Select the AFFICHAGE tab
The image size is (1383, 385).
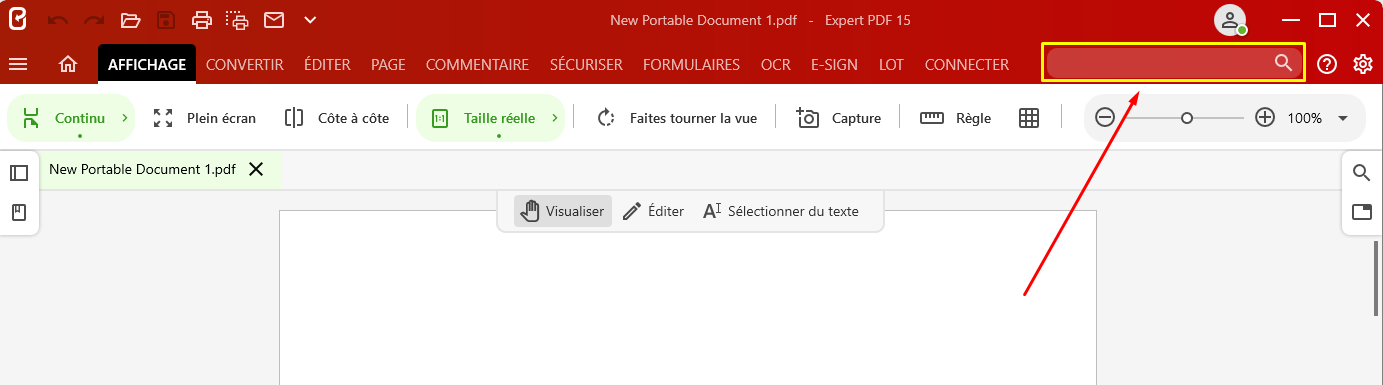coord(147,64)
